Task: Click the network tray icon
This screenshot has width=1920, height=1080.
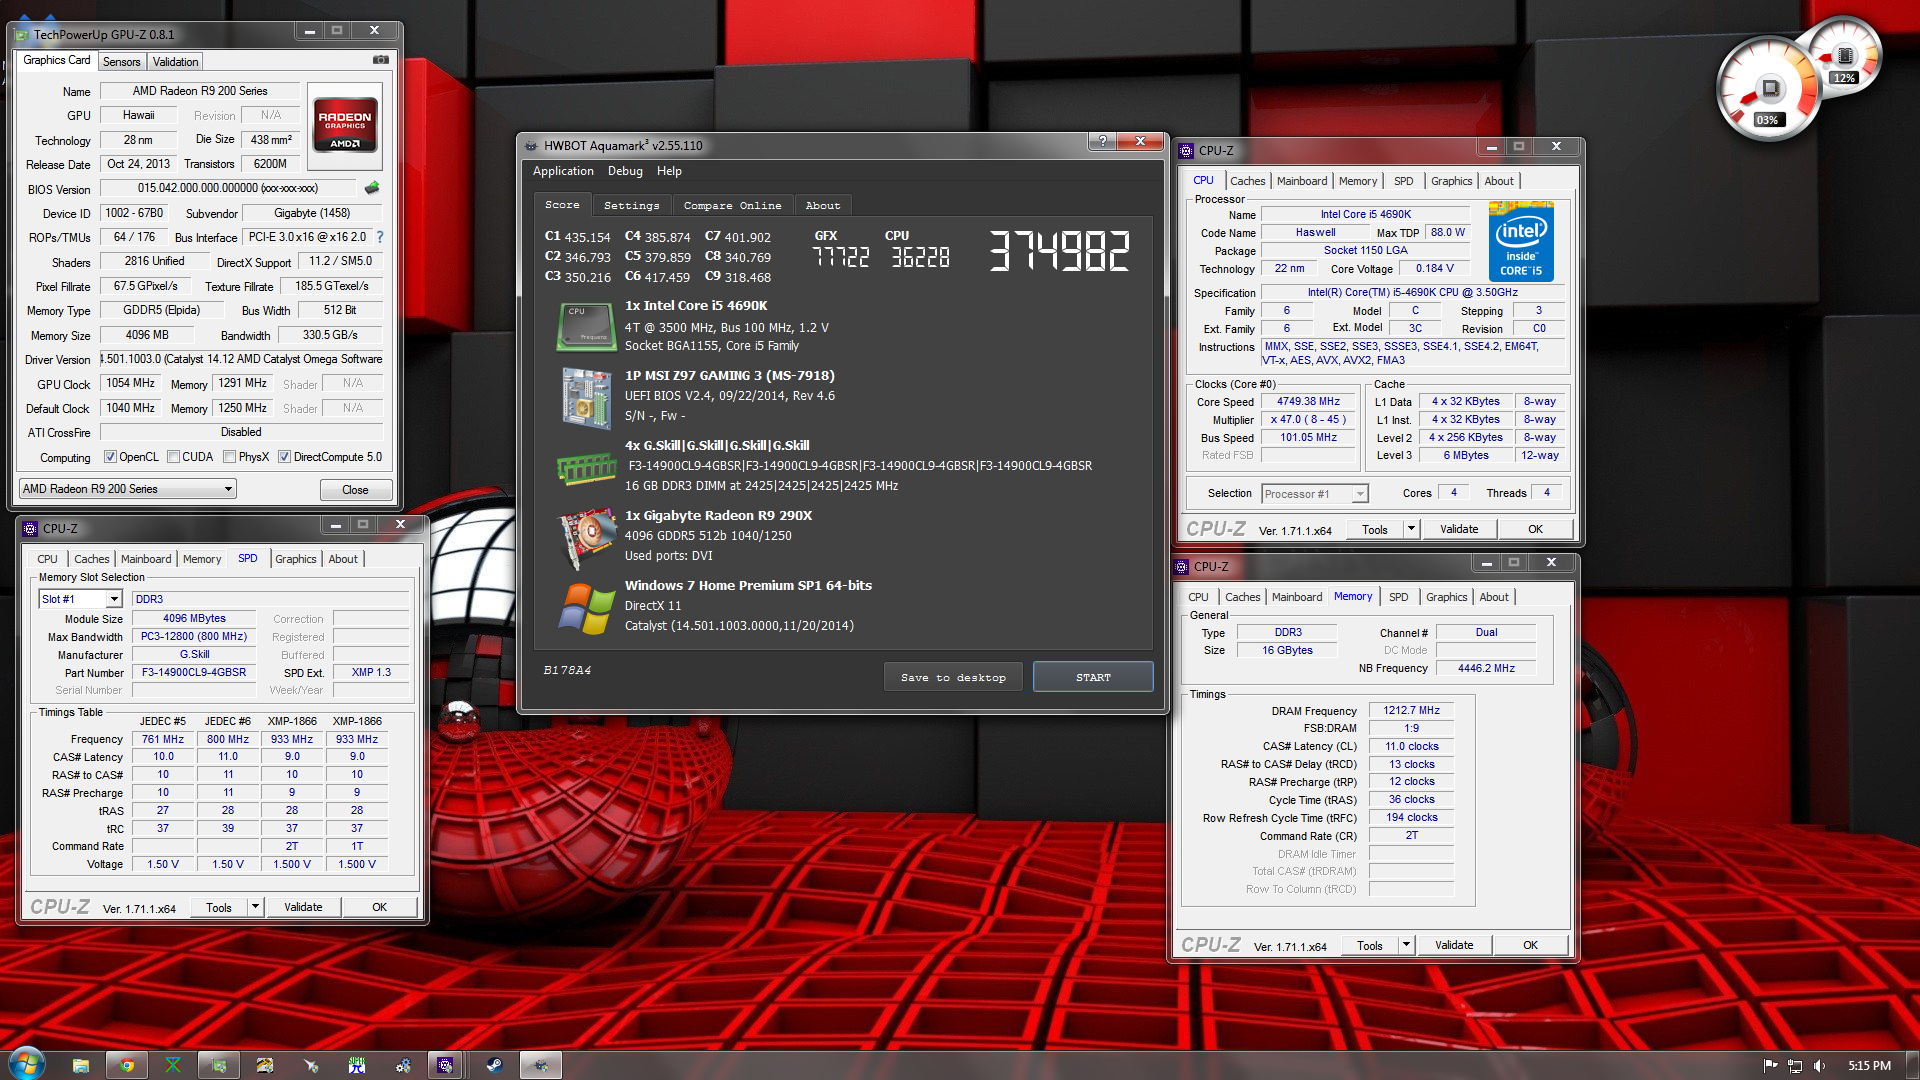Action: click(1795, 1066)
